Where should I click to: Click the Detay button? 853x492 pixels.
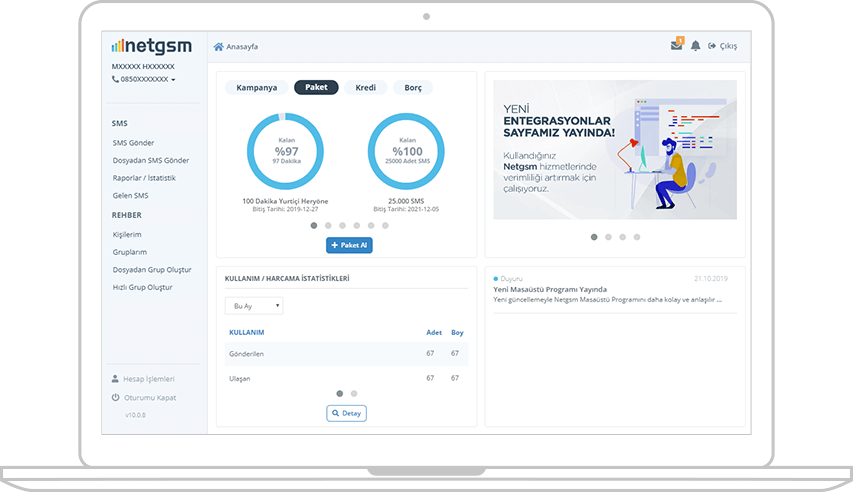tap(347, 414)
